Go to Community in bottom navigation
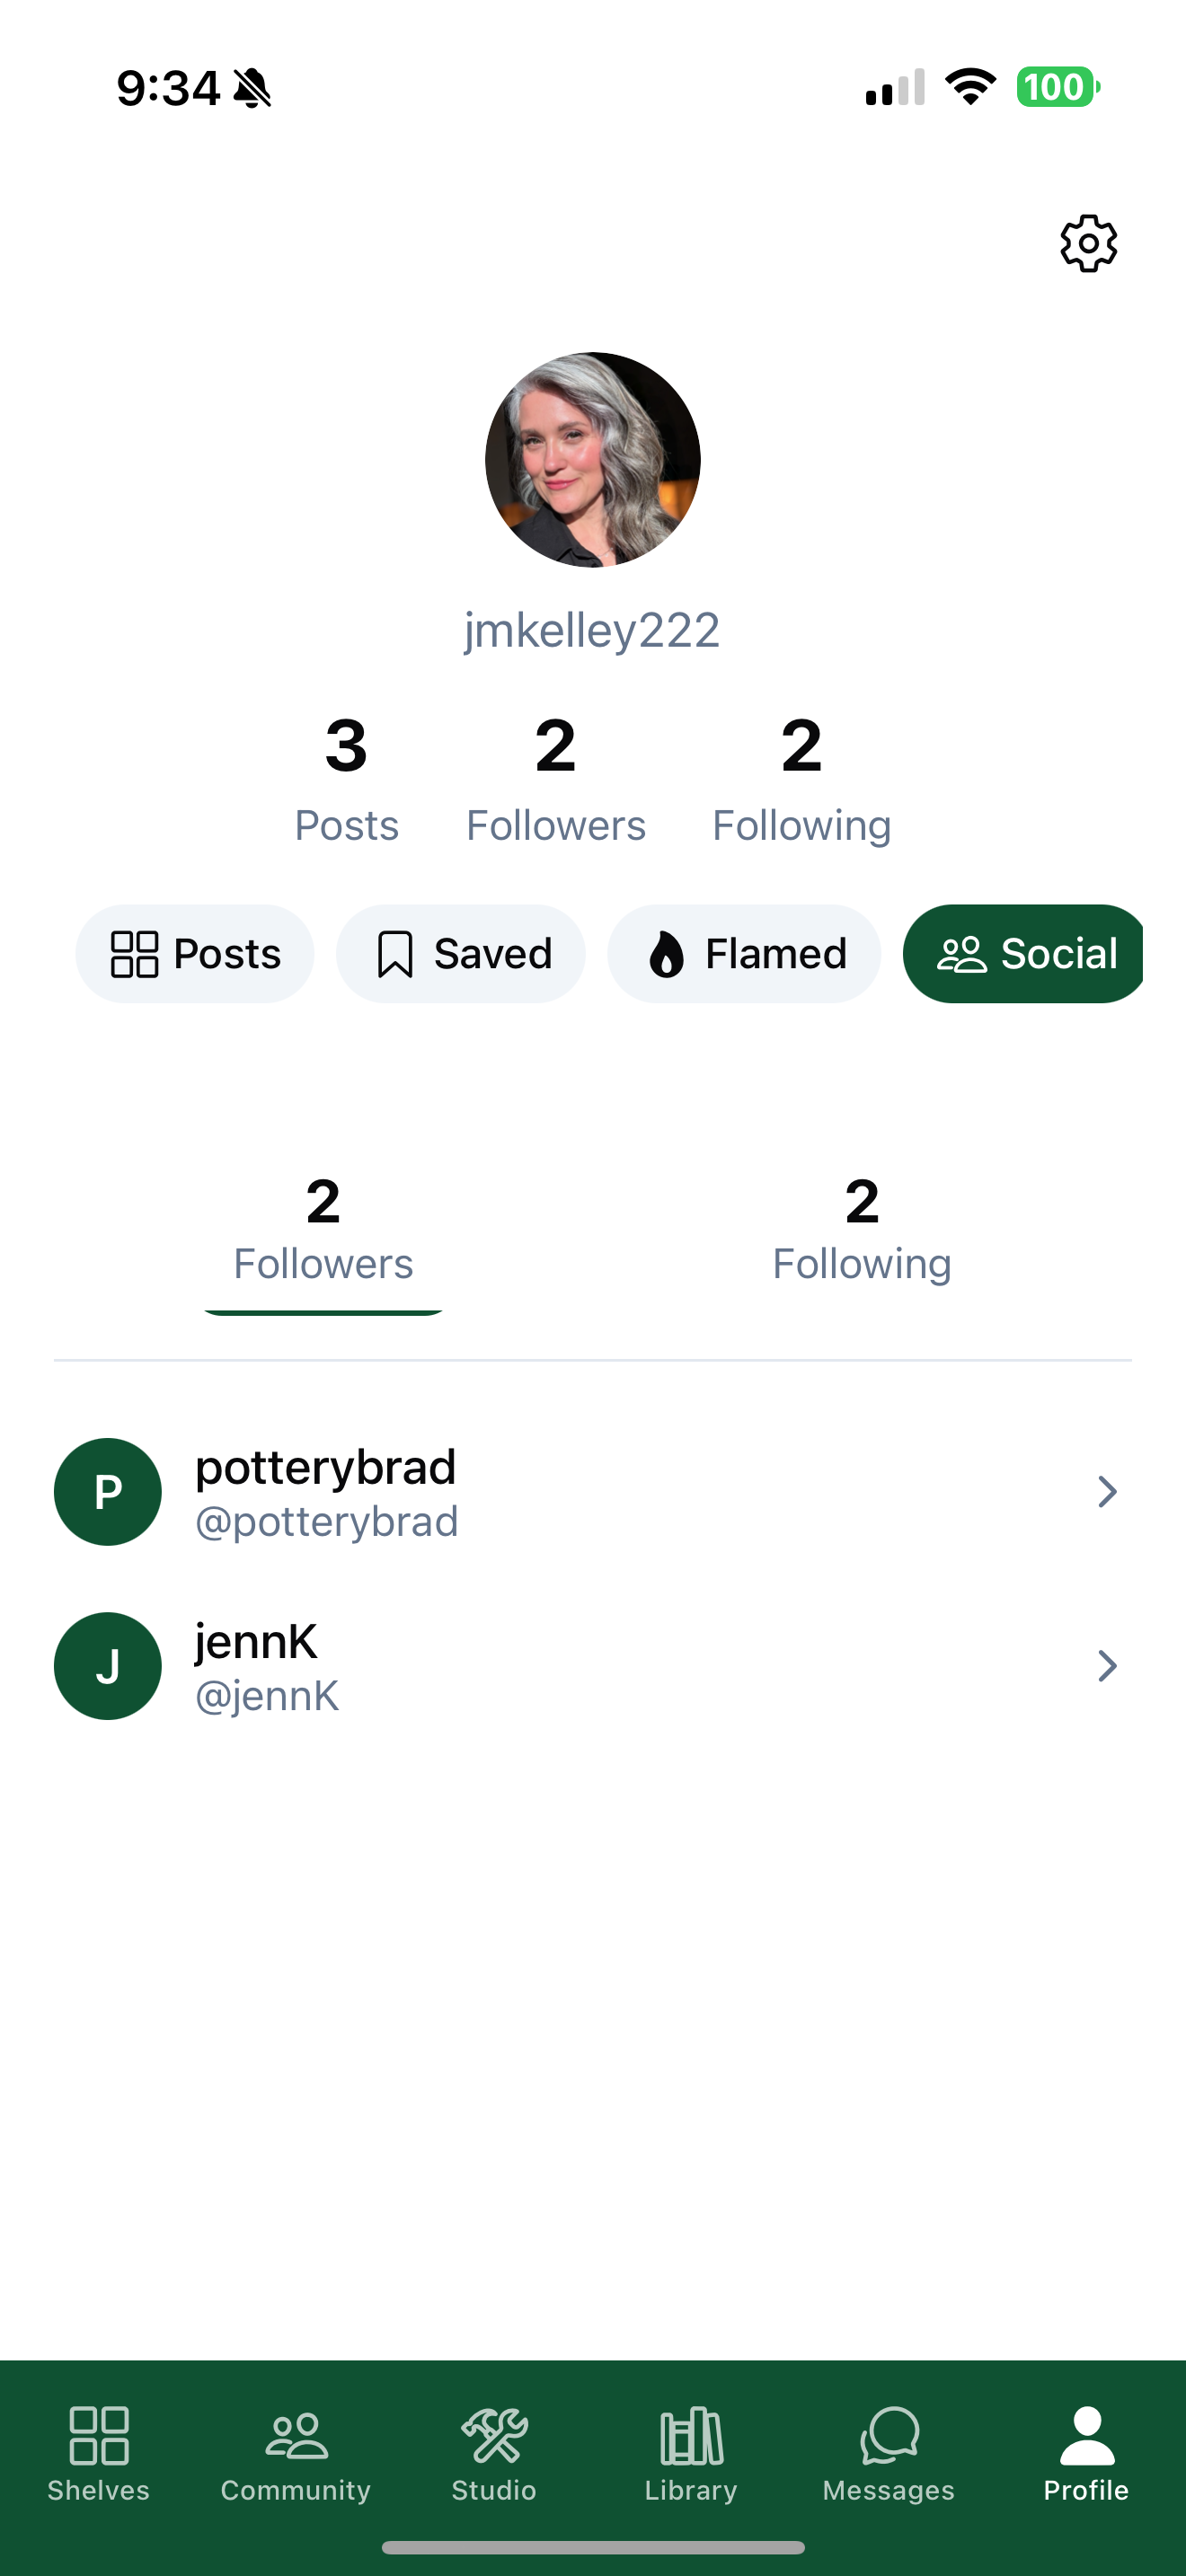The image size is (1186, 2576). click(296, 2435)
